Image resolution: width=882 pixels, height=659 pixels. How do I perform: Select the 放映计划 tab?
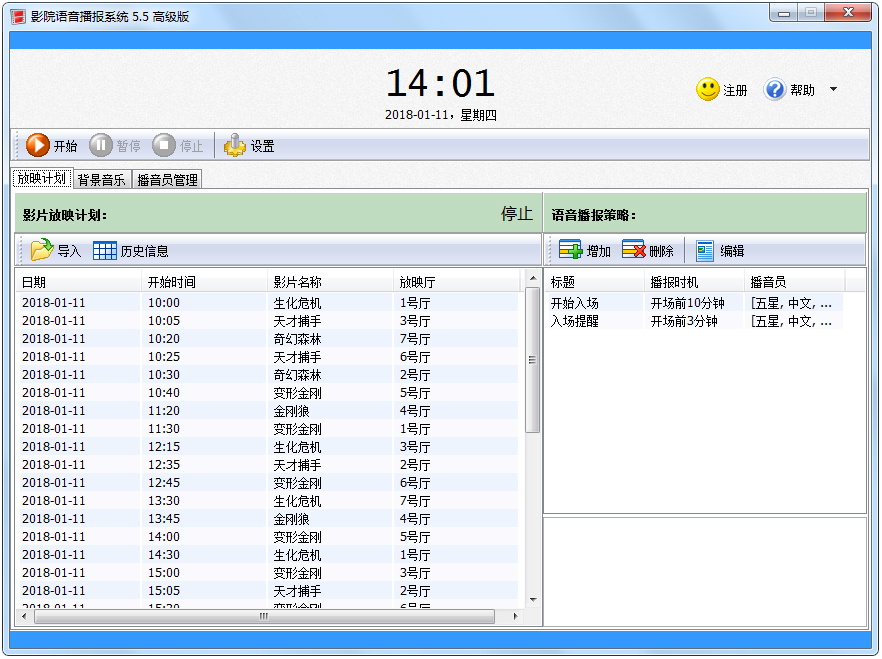tap(42, 179)
